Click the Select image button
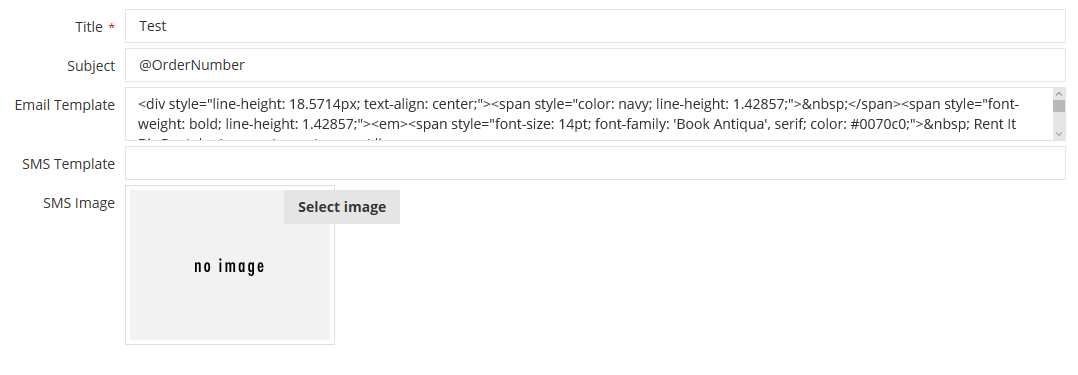1078x375 pixels. (342, 207)
